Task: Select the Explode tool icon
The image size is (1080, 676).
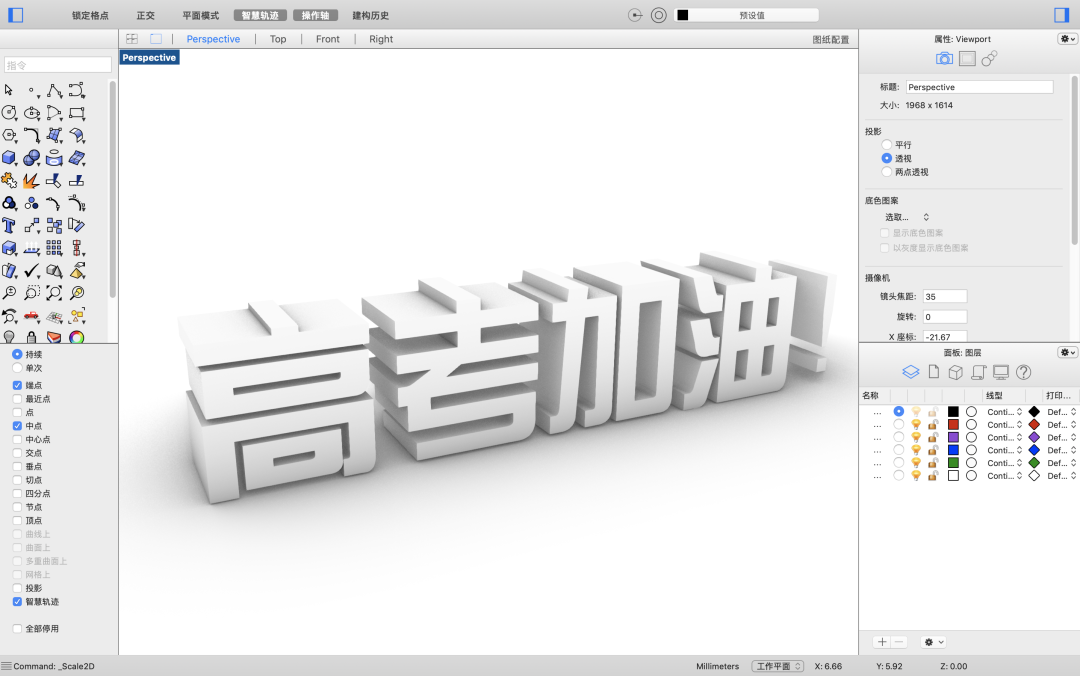Action: click(31, 181)
